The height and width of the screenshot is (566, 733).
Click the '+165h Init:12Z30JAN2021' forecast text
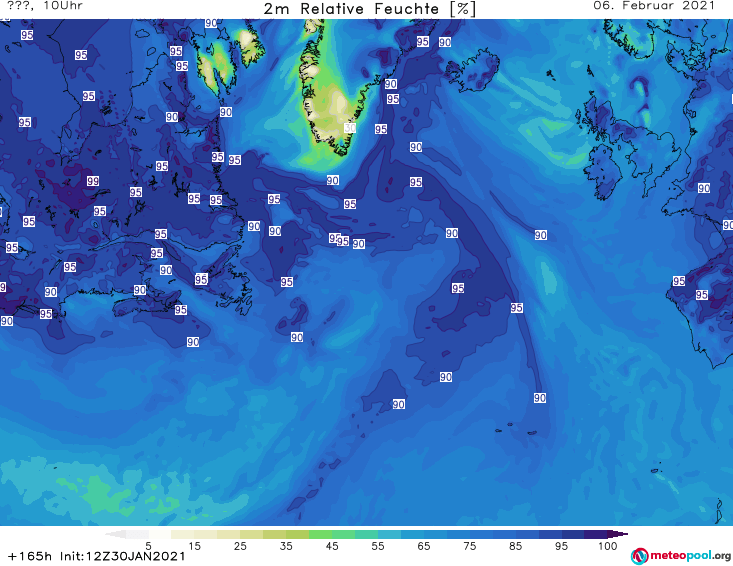(97, 556)
